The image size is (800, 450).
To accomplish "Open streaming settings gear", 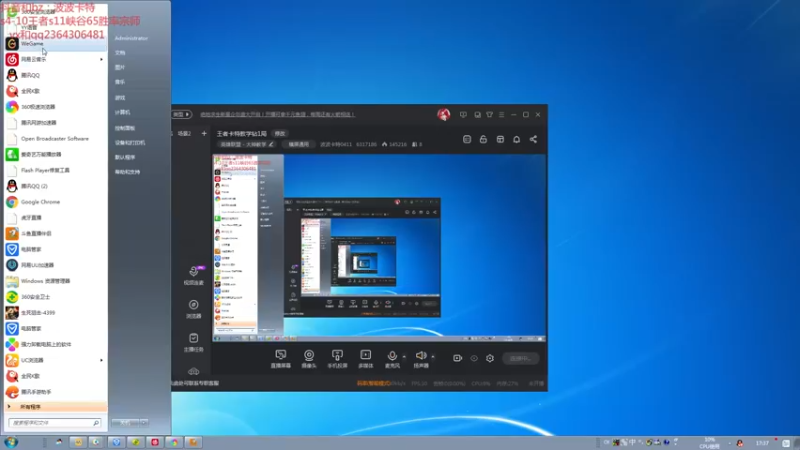I will (490, 358).
